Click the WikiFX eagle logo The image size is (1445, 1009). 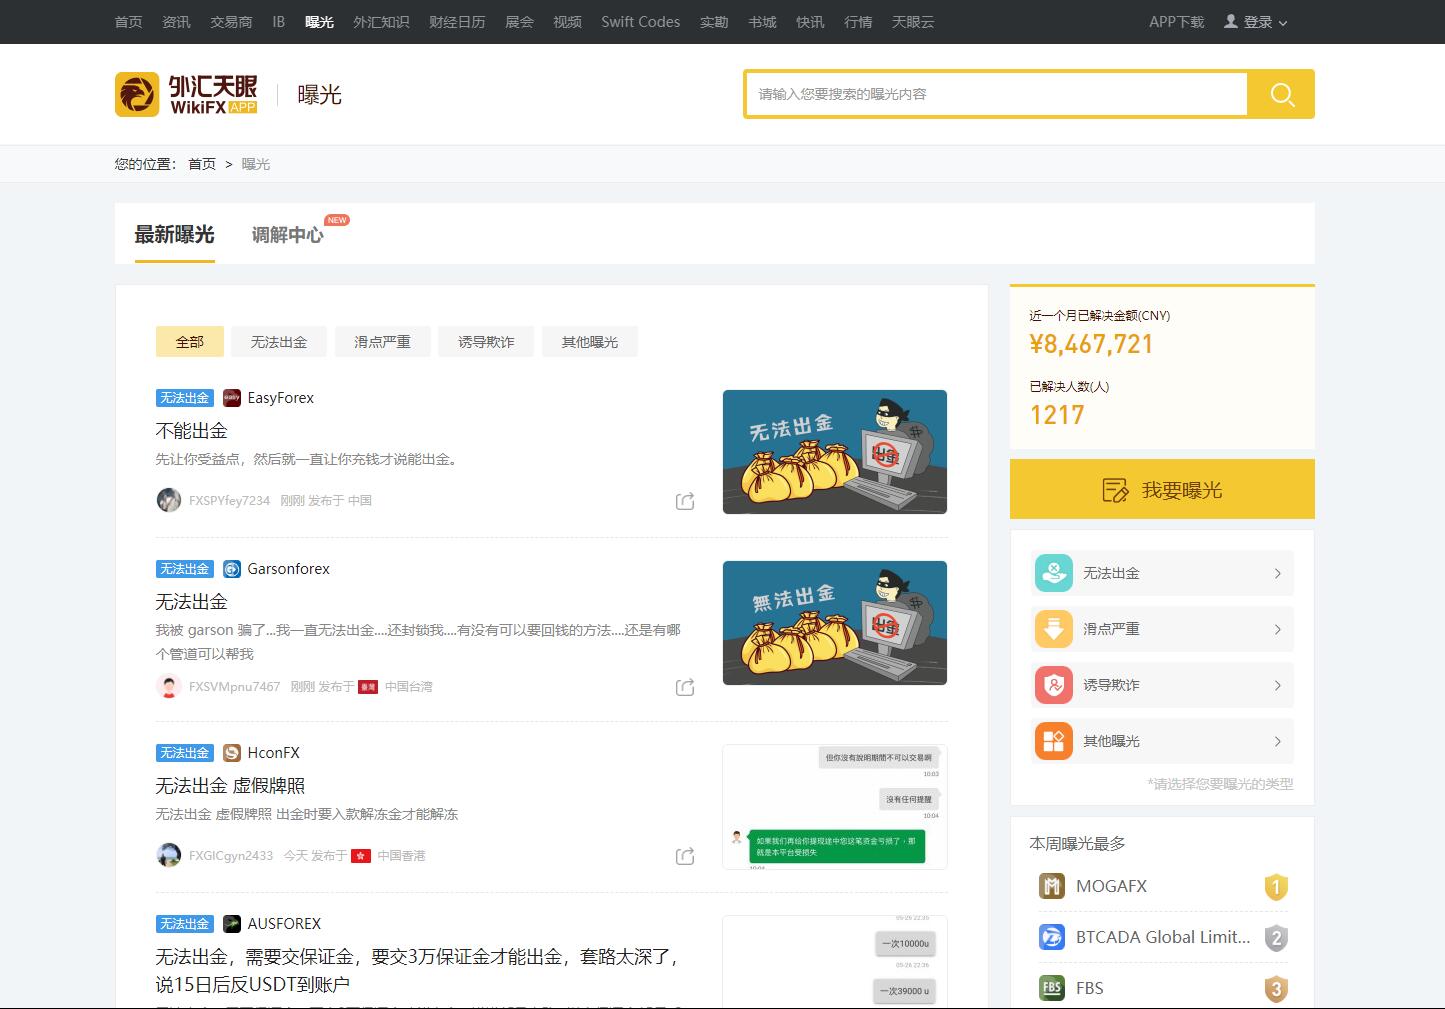[x=137, y=94]
